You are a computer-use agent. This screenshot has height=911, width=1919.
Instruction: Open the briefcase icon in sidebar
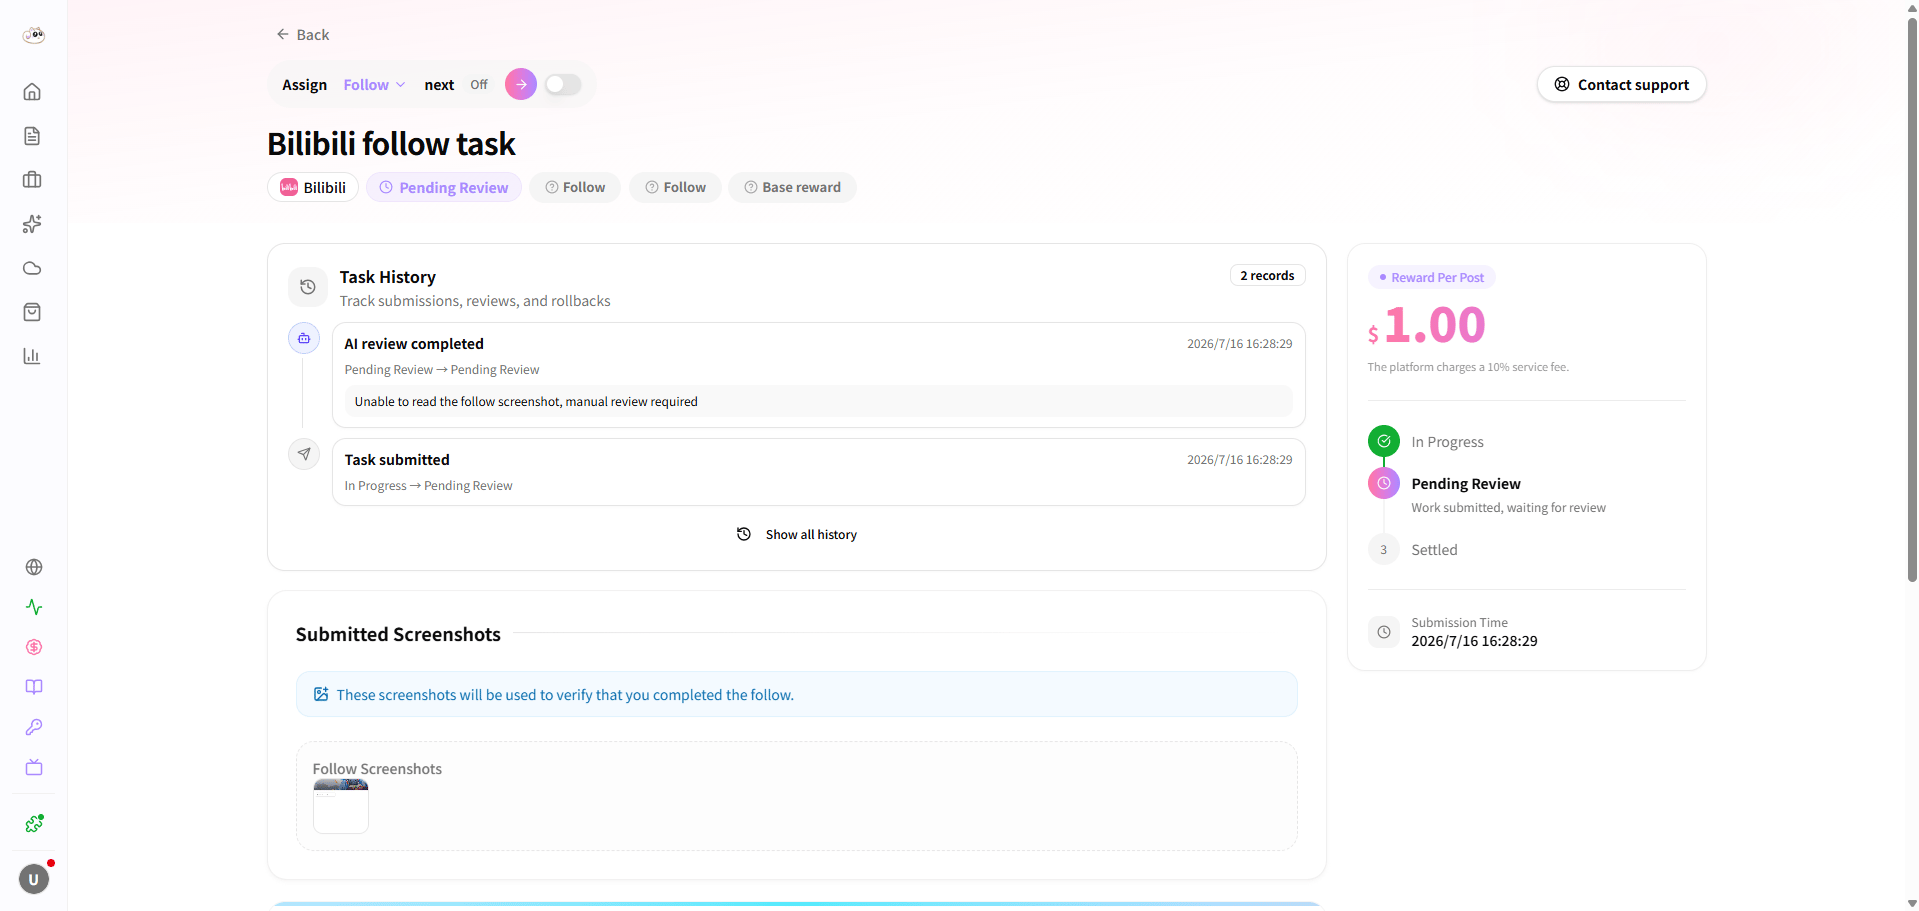point(32,180)
